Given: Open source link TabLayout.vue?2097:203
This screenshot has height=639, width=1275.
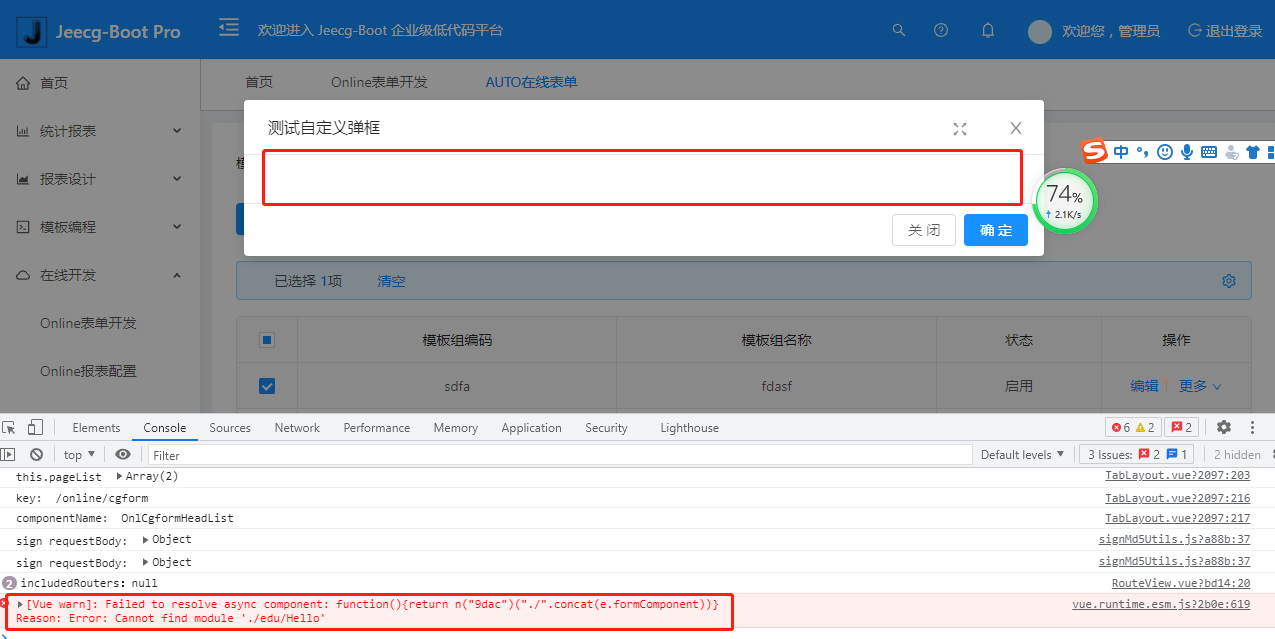Looking at the screenshot, I should pos(1177,477).
